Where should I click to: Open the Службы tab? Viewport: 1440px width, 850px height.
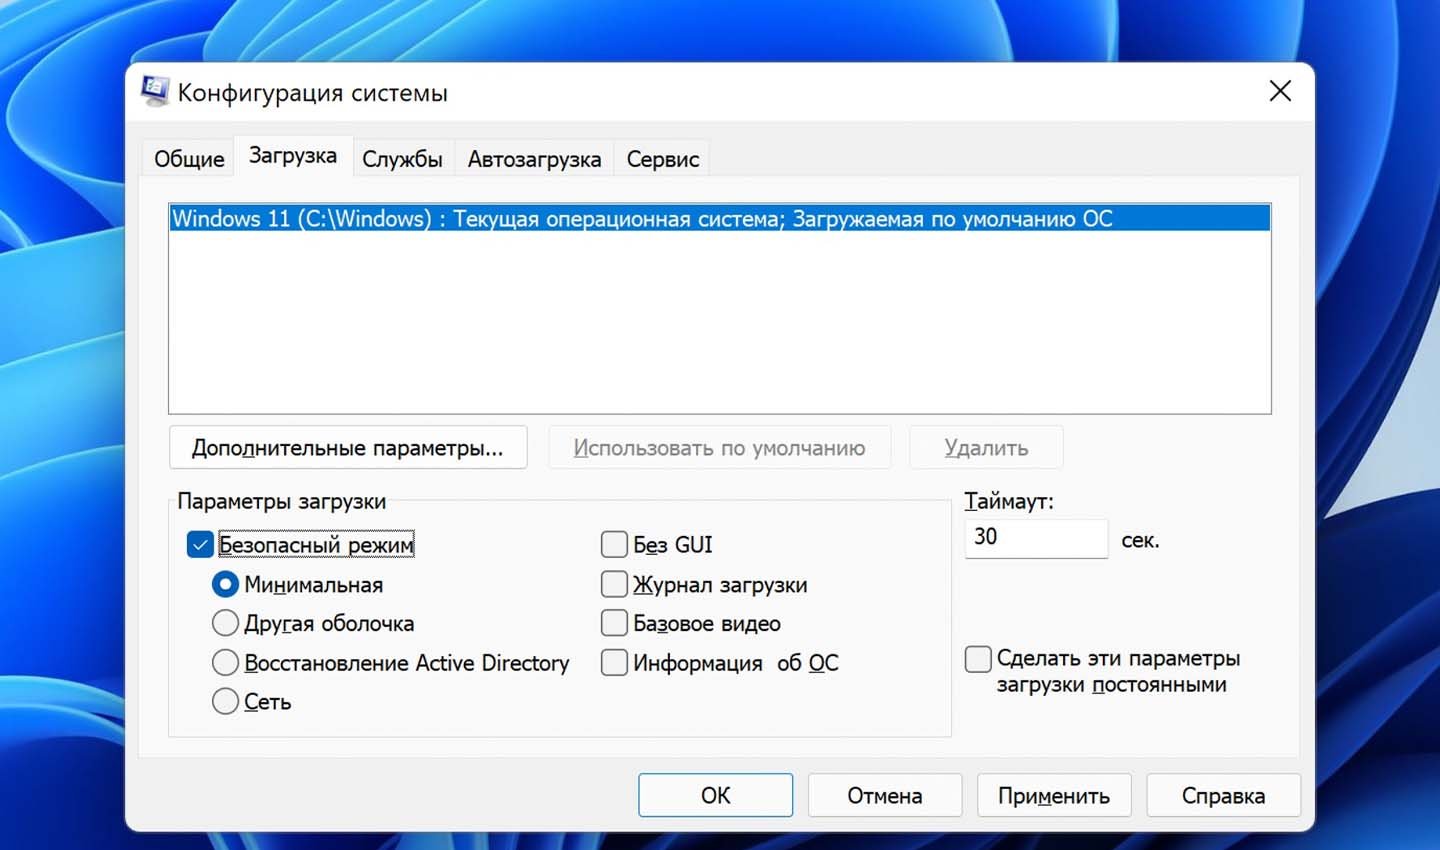point(402,159)
